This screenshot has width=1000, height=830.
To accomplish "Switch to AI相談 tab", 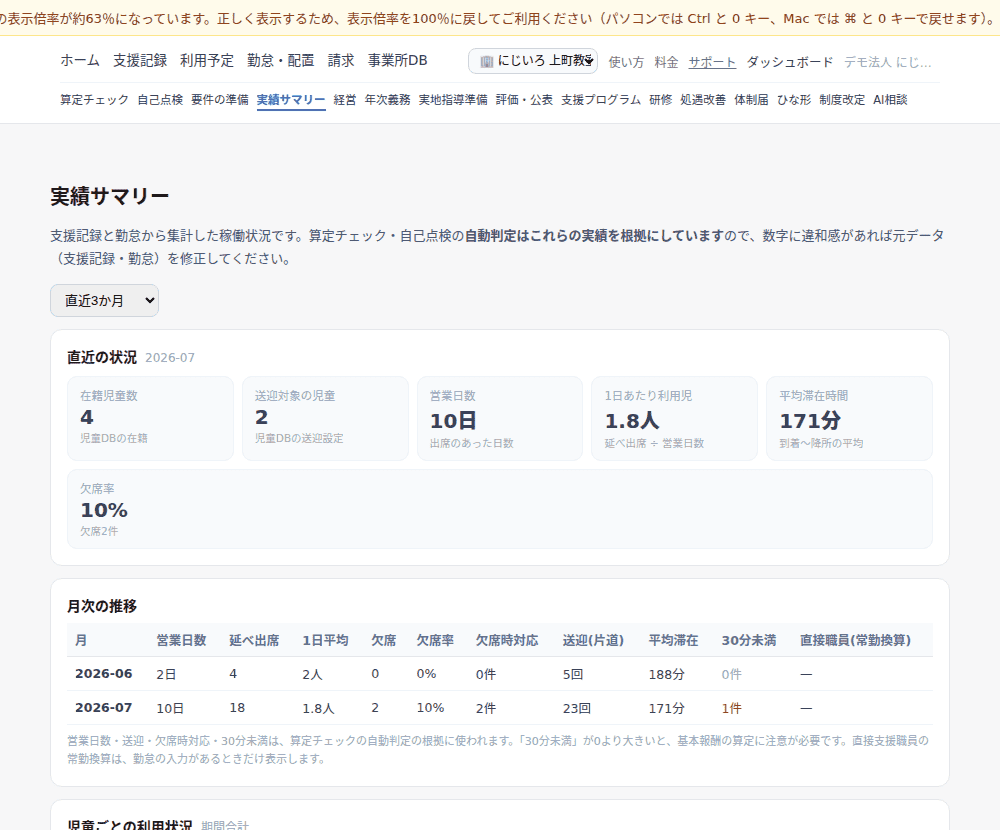I will (x=890, y=100).
